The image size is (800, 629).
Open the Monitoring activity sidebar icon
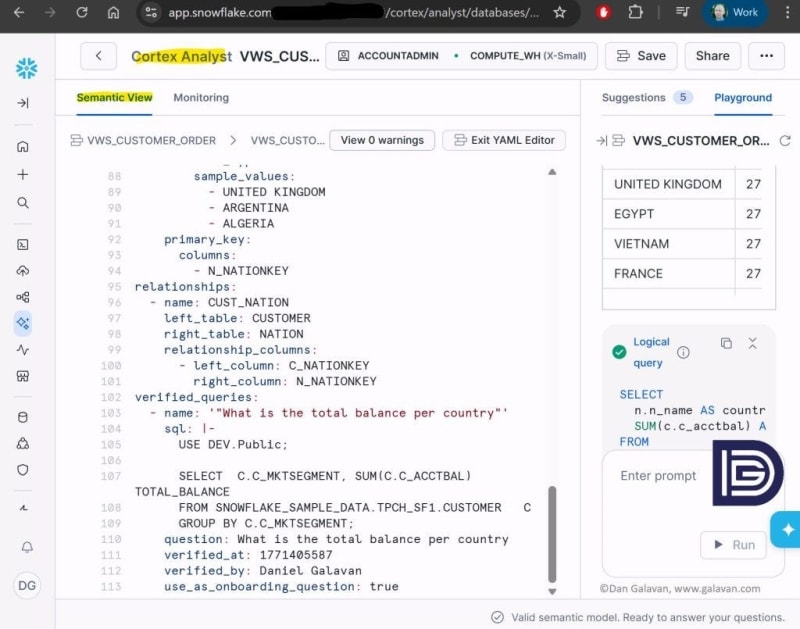click(22, 350)
